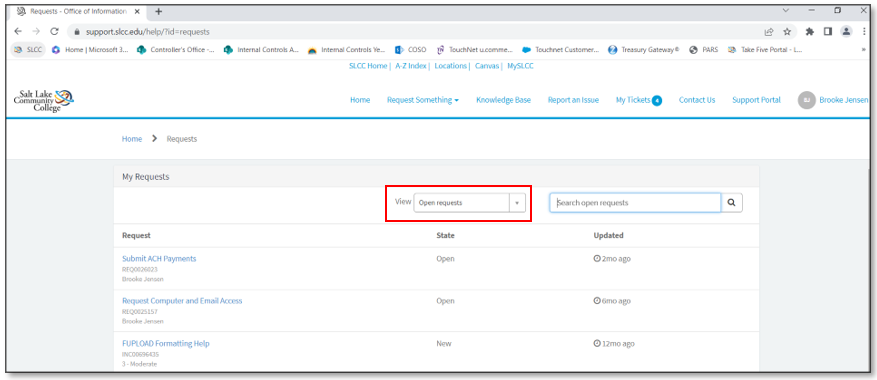Open My Tickets
The height and width of the screenshot is (380, 877).
click(639, 100)
